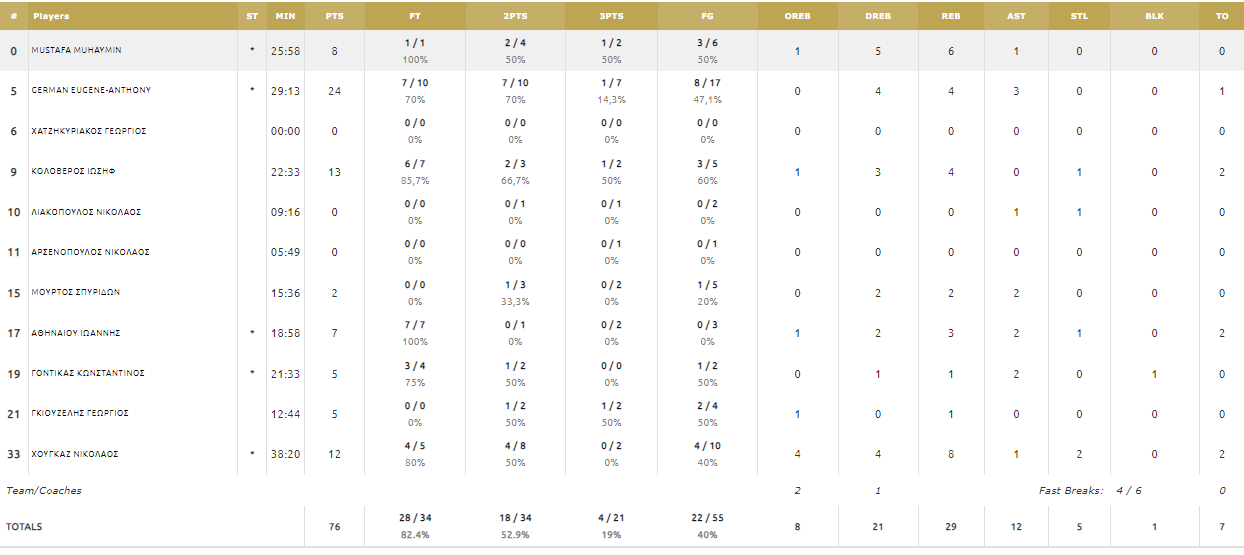Select player ΧΟΥΓΚΑΖ ΝΙΚΟΛΑΟΣ
Viewport: 1244px width, 555px height.
(75, 454)
